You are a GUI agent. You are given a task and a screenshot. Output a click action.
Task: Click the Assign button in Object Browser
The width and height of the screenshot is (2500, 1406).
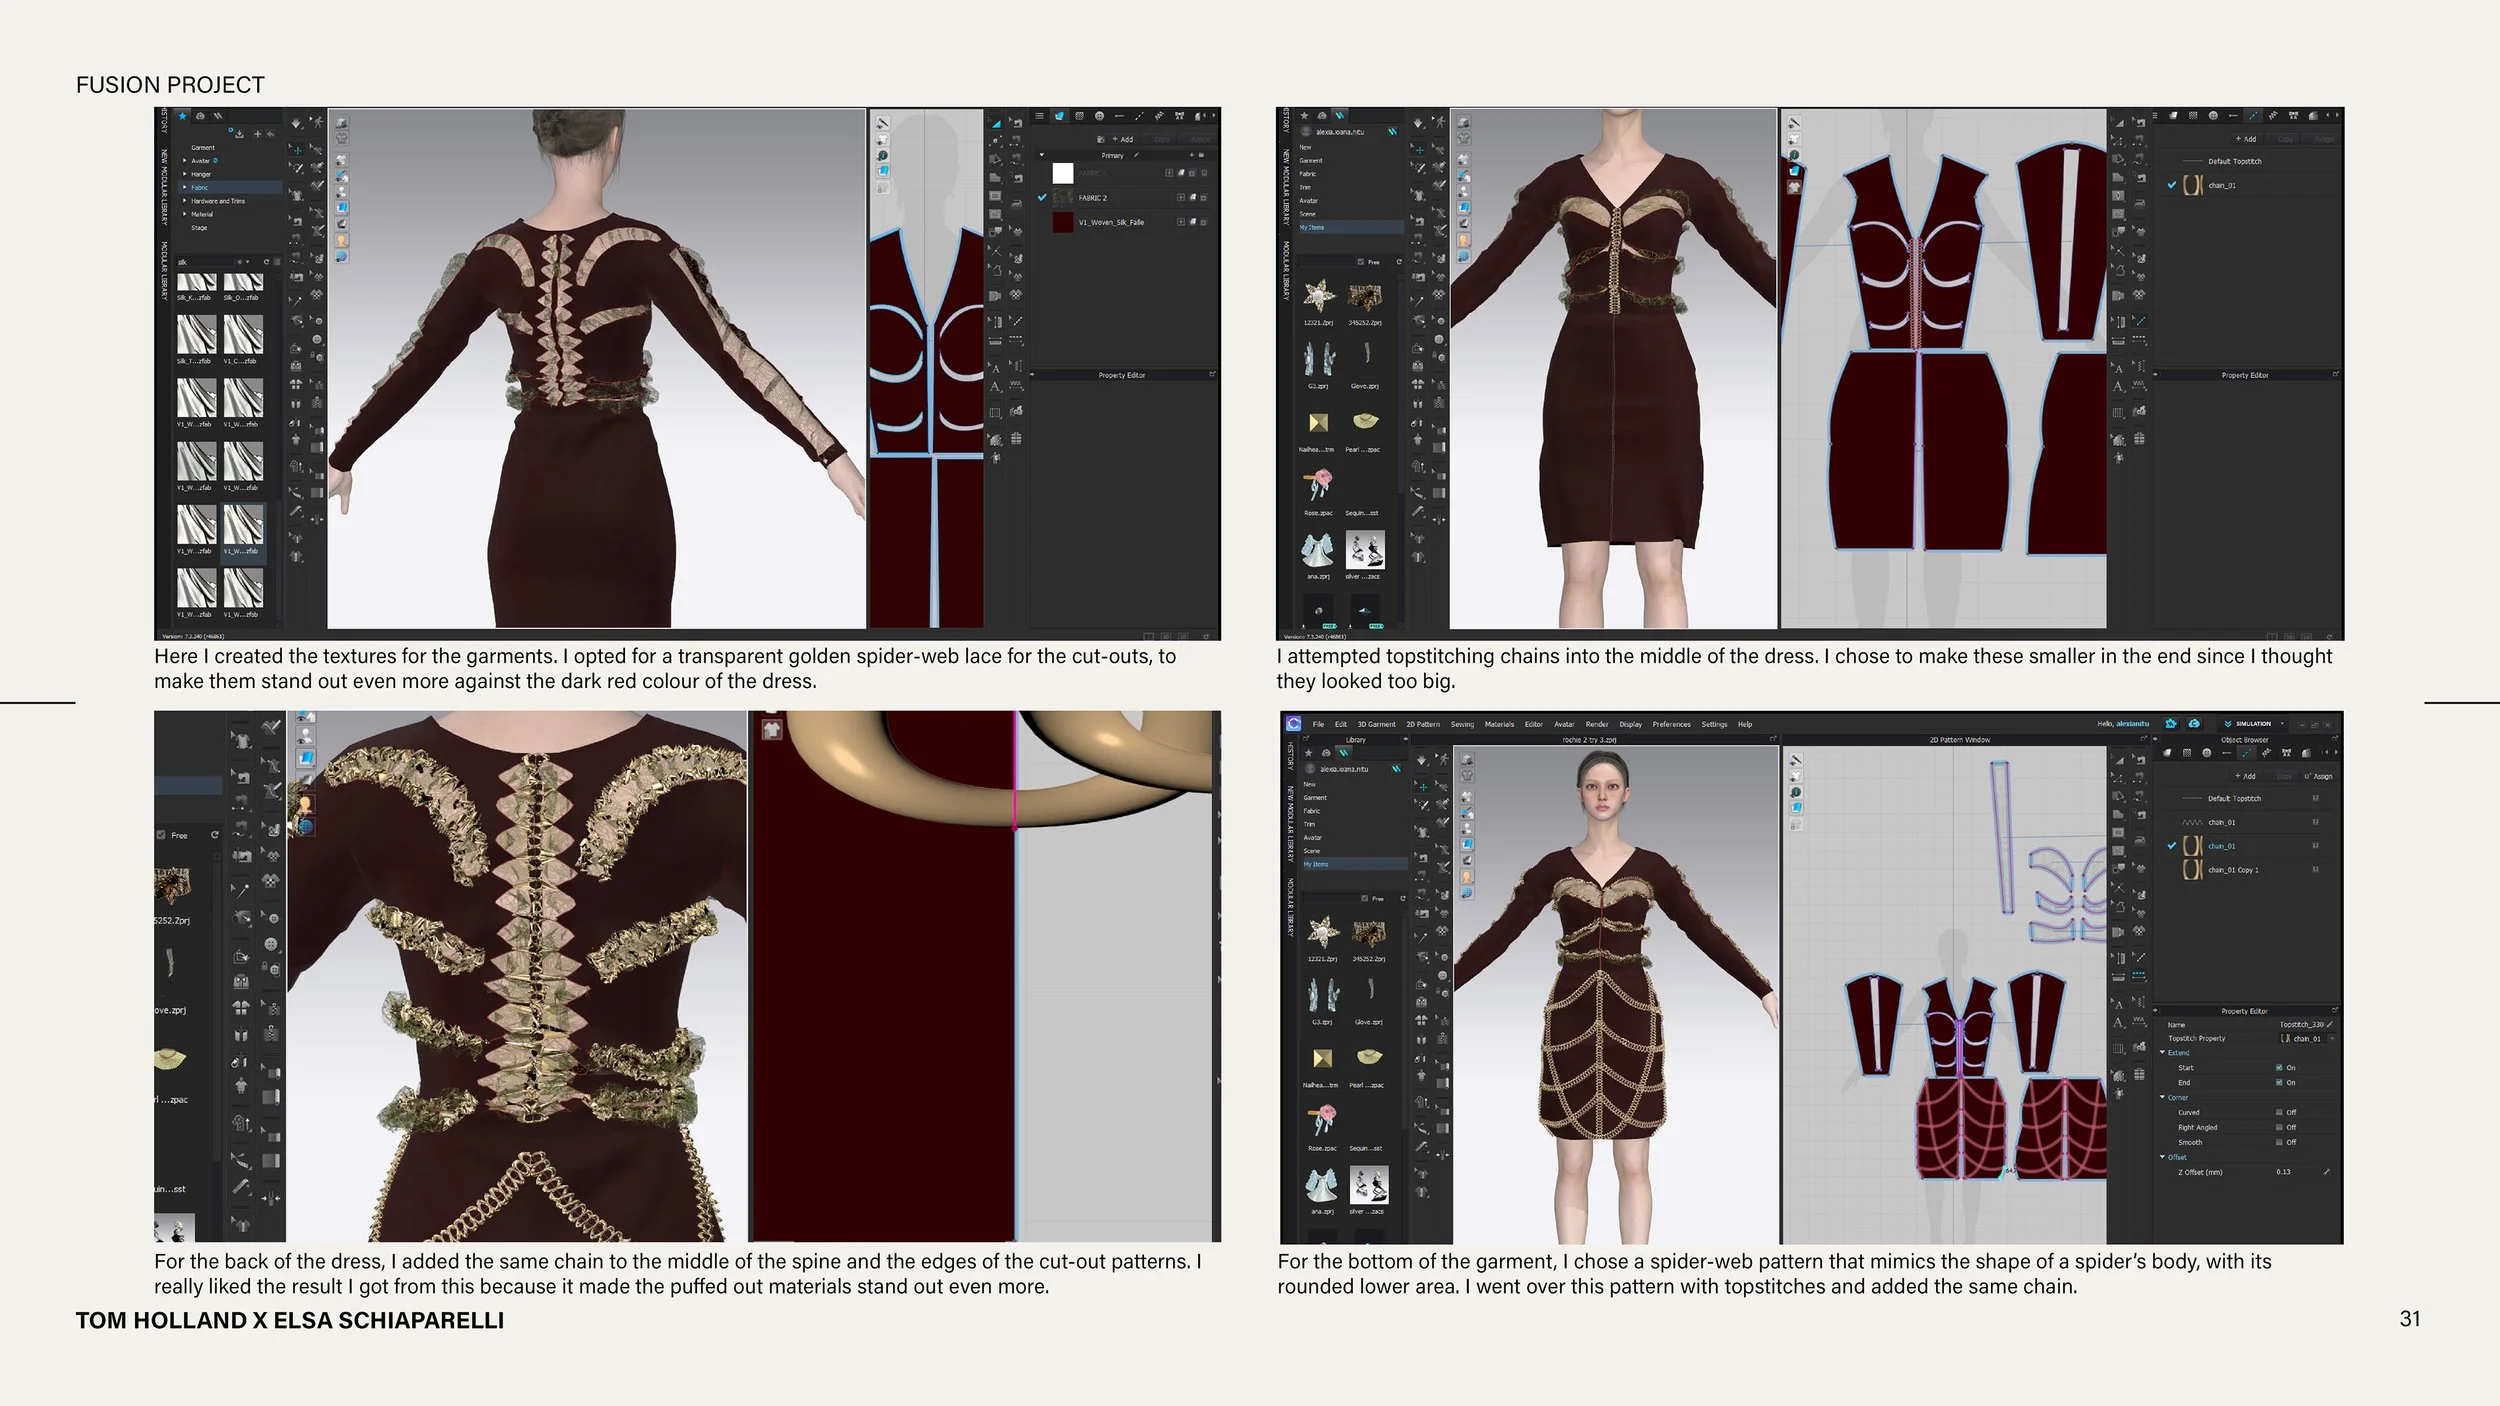(x=2319, y=776)
